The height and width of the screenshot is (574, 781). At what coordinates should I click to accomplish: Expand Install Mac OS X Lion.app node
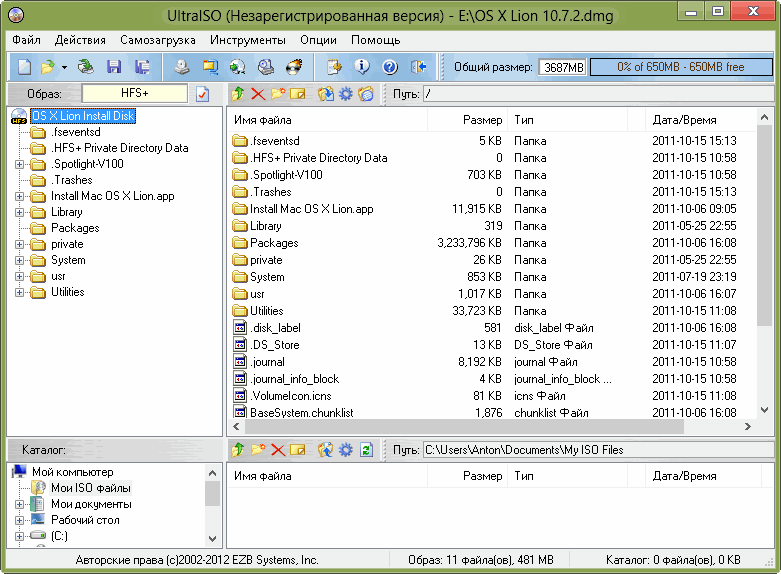tap(19, 196)
